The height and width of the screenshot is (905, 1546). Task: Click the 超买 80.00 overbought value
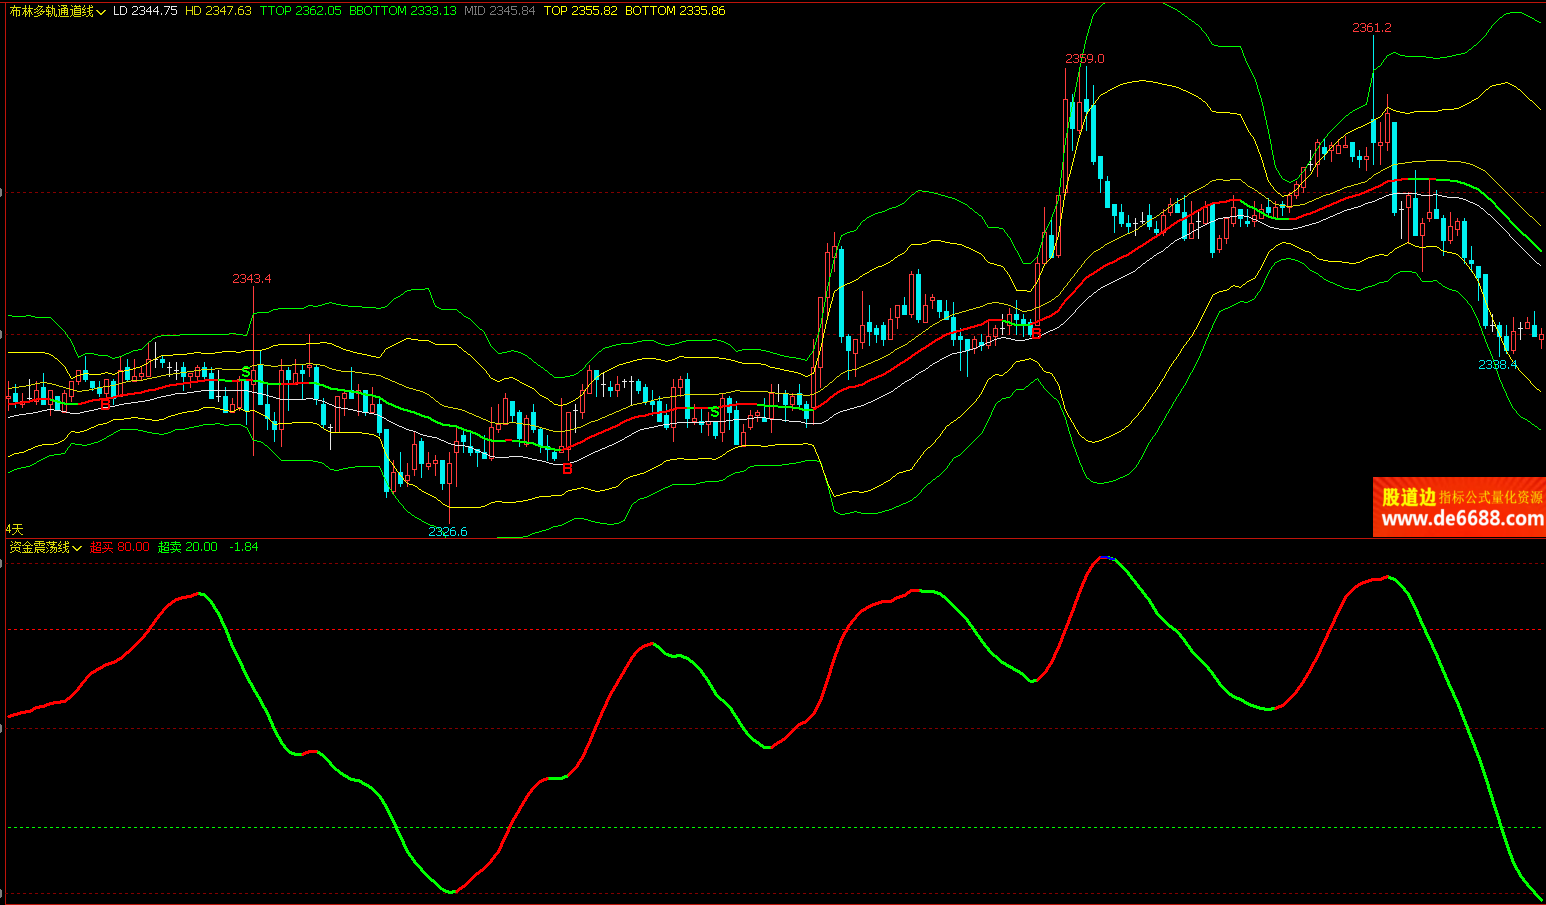click(119, 547)
